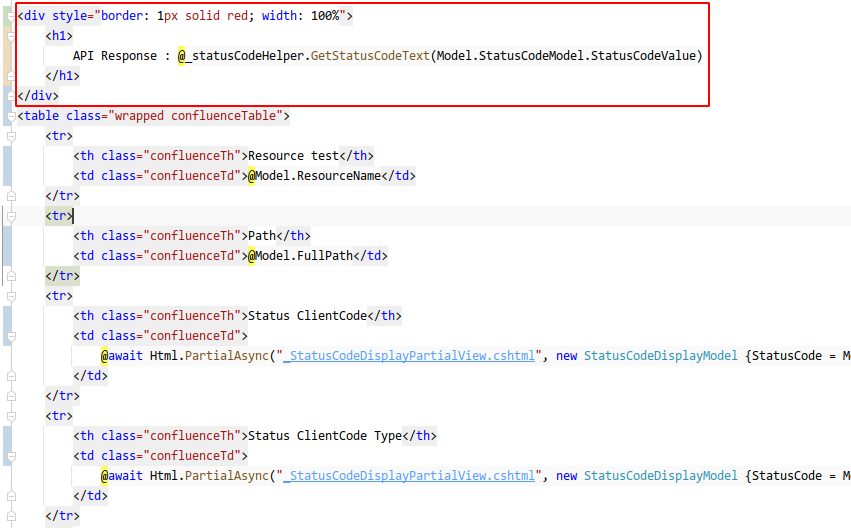Click the width: 100% style property
Viewport: 851px width, 528px height.
pos(301,16)
